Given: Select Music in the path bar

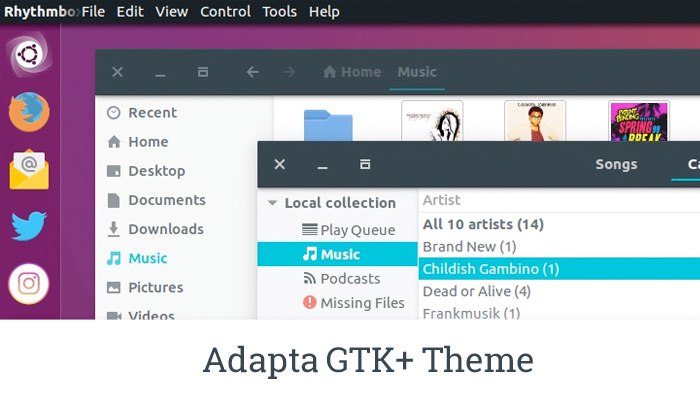Looking at the screenshot, I should click(417, 72).
